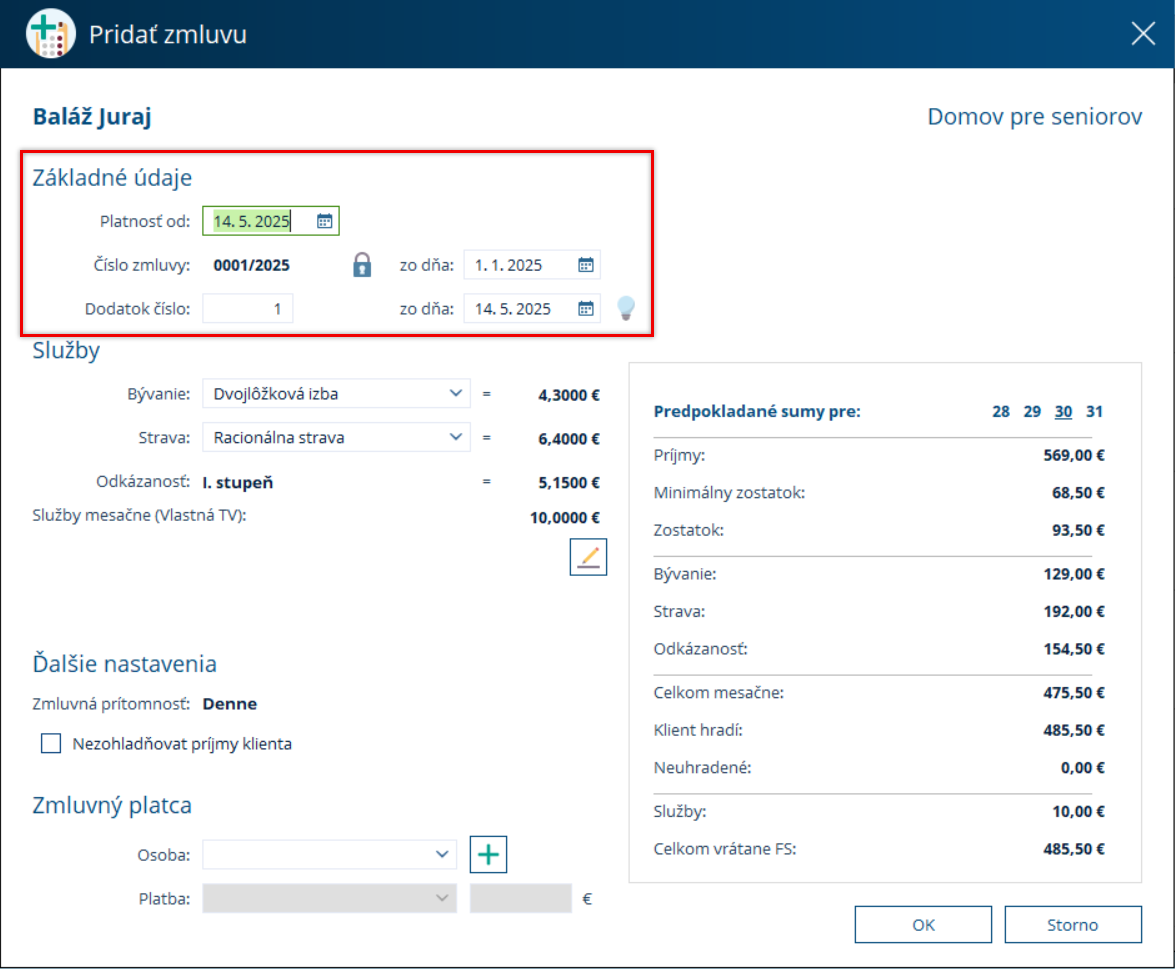Expand the Bývanie dropdown
This screenshot has height=969, width=1175.
tap(456, 393)
